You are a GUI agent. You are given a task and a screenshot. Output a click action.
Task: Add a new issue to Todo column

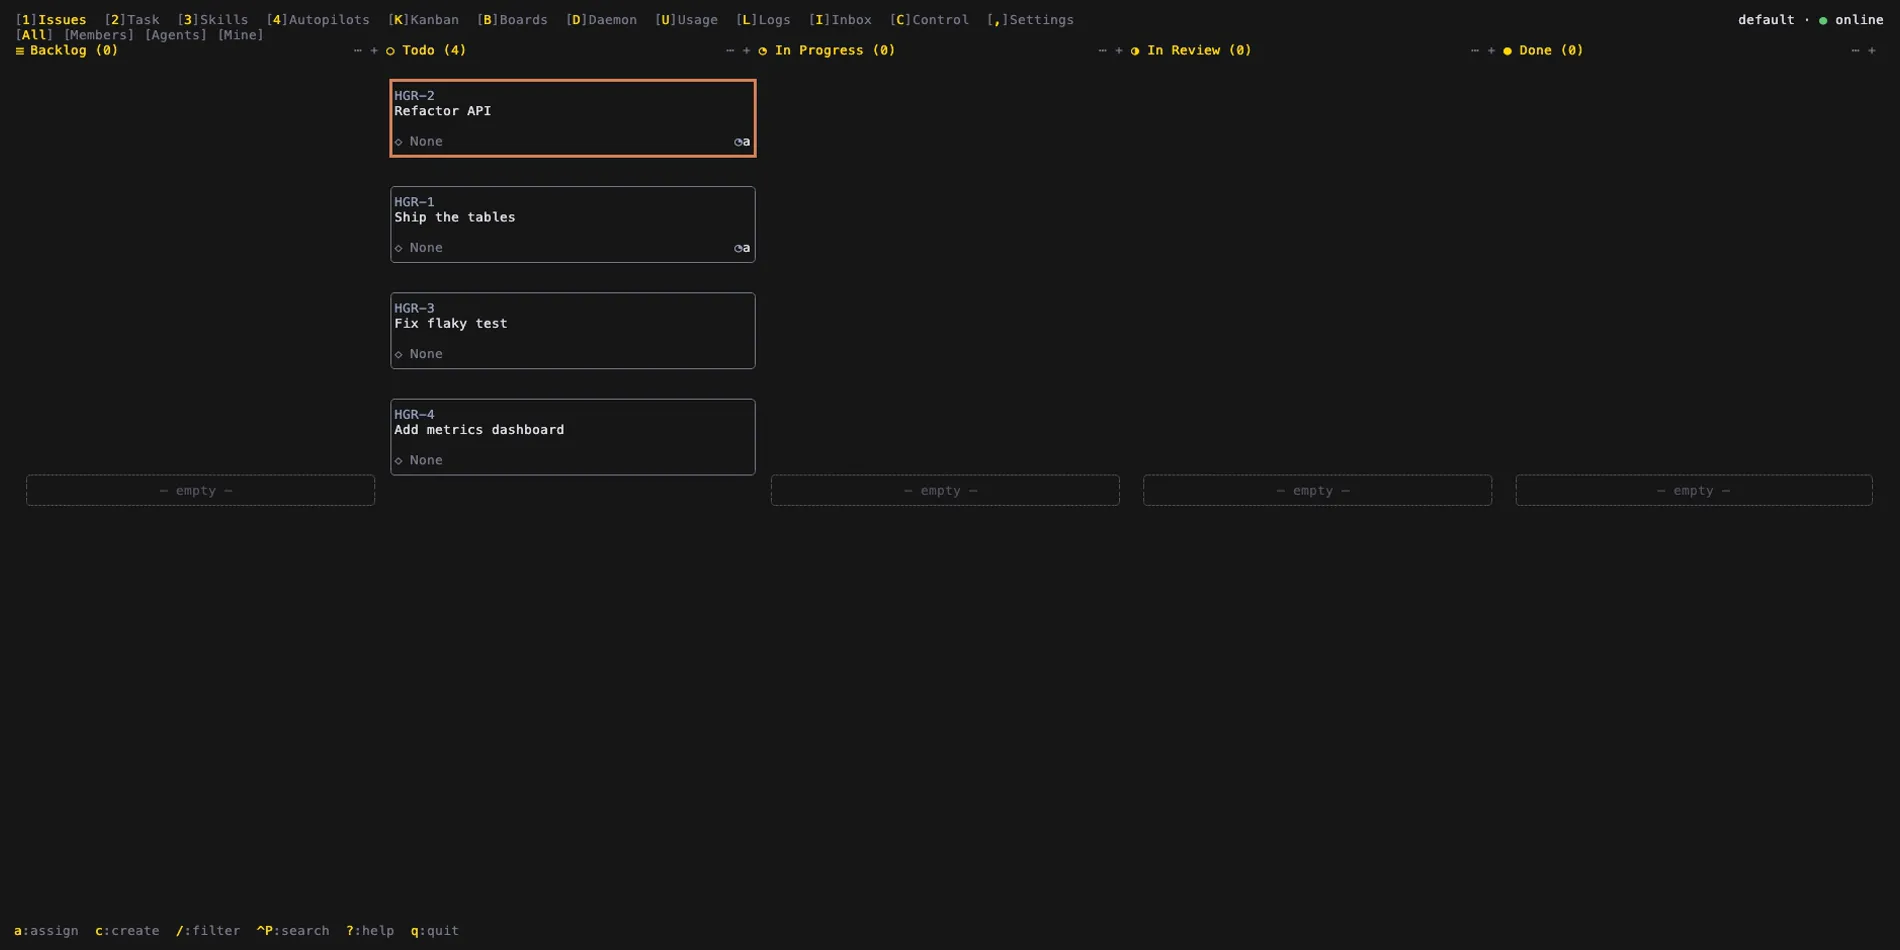[746, 51]
